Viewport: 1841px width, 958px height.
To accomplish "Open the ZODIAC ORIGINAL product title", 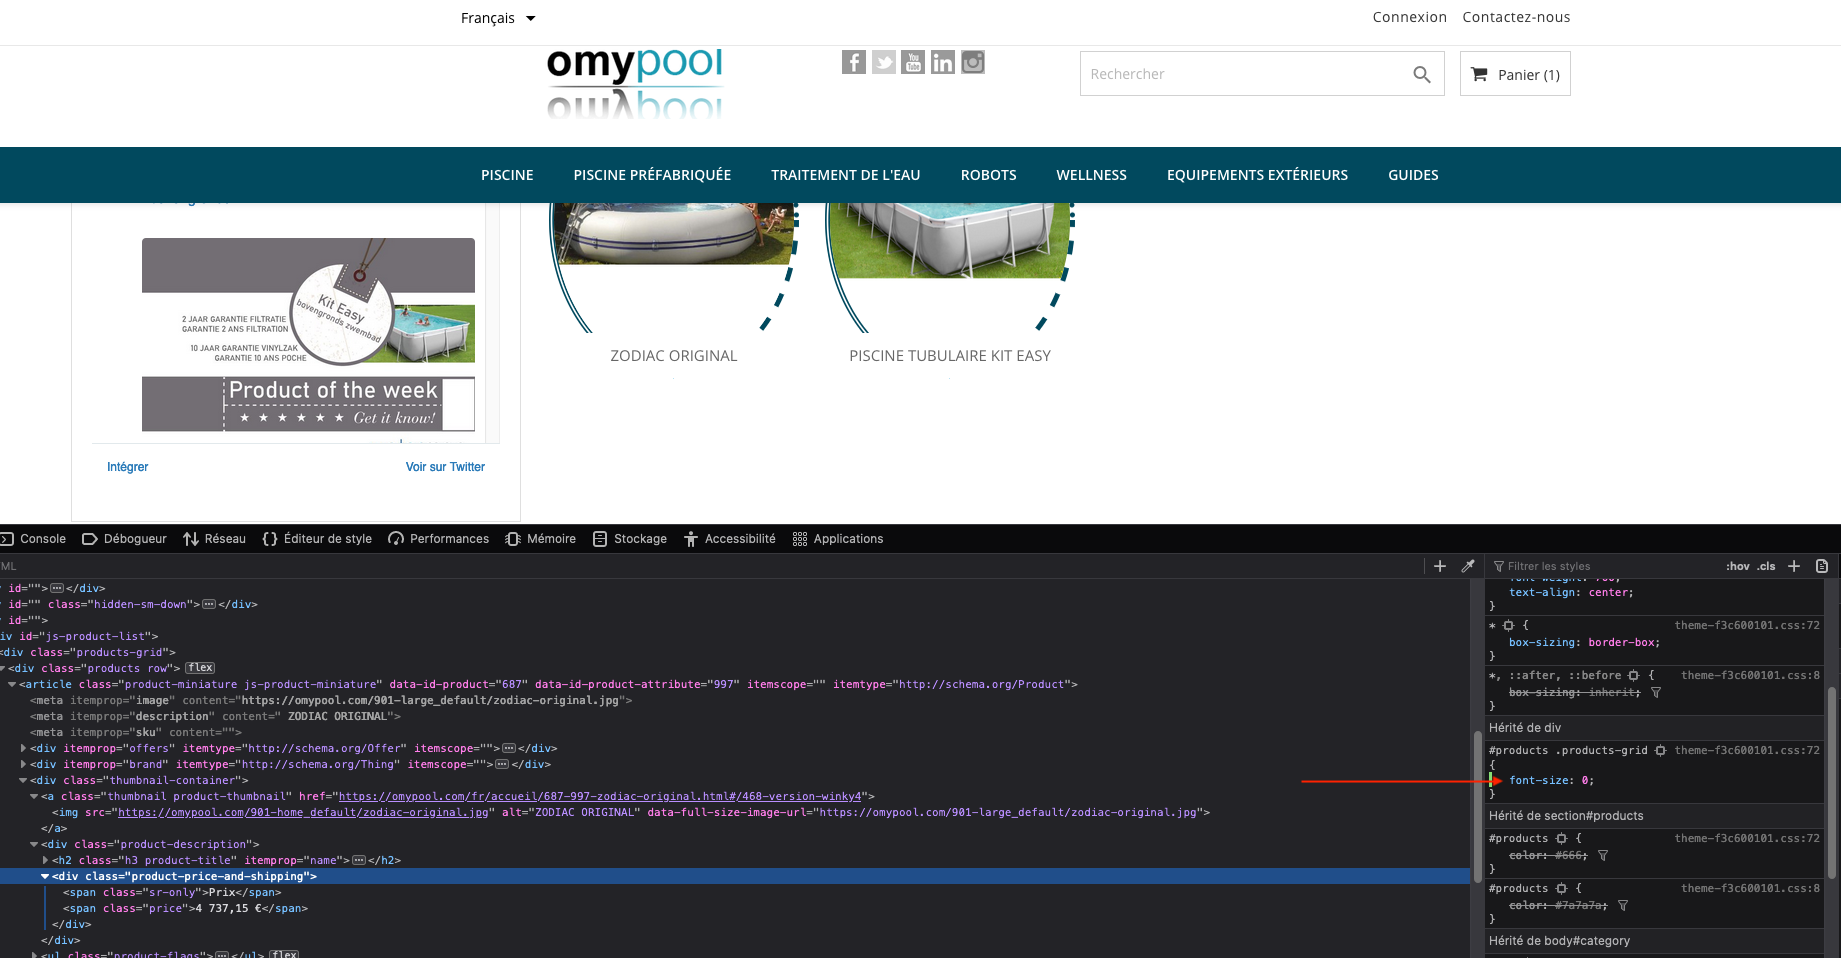I will (x=674, y=356).
